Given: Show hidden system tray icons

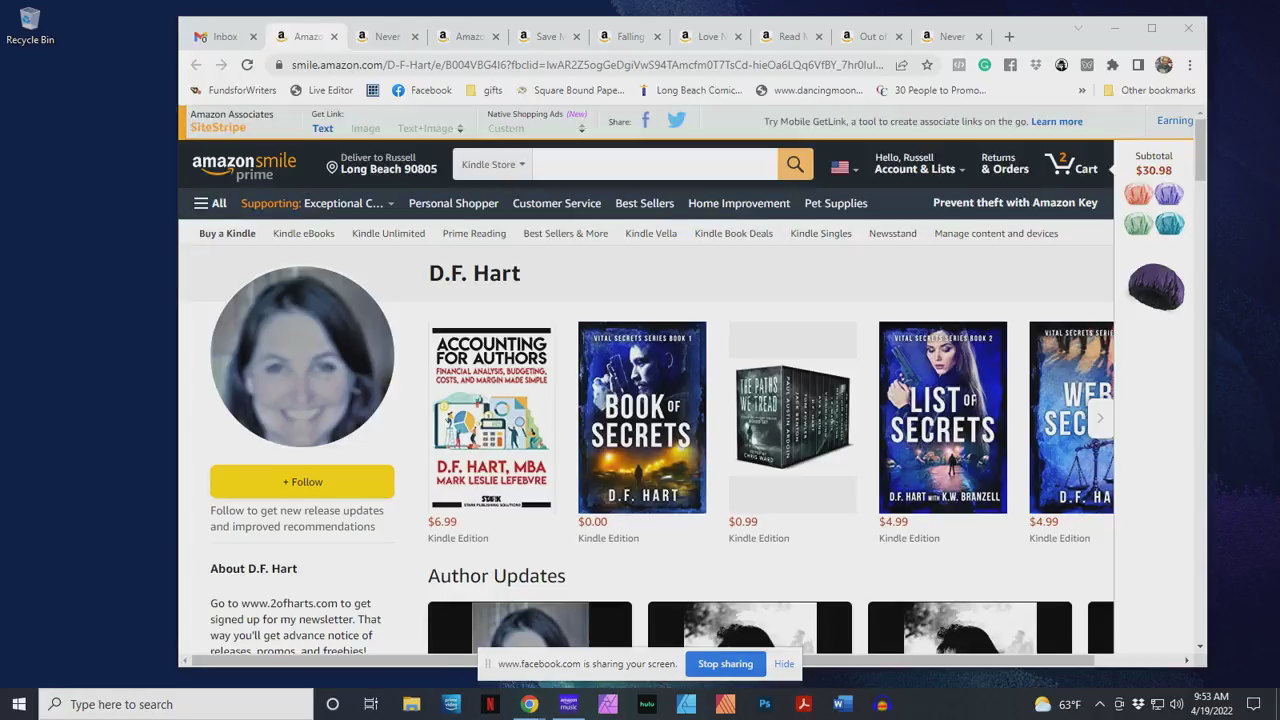Looking at the screenshot, I should [1099, 704].
